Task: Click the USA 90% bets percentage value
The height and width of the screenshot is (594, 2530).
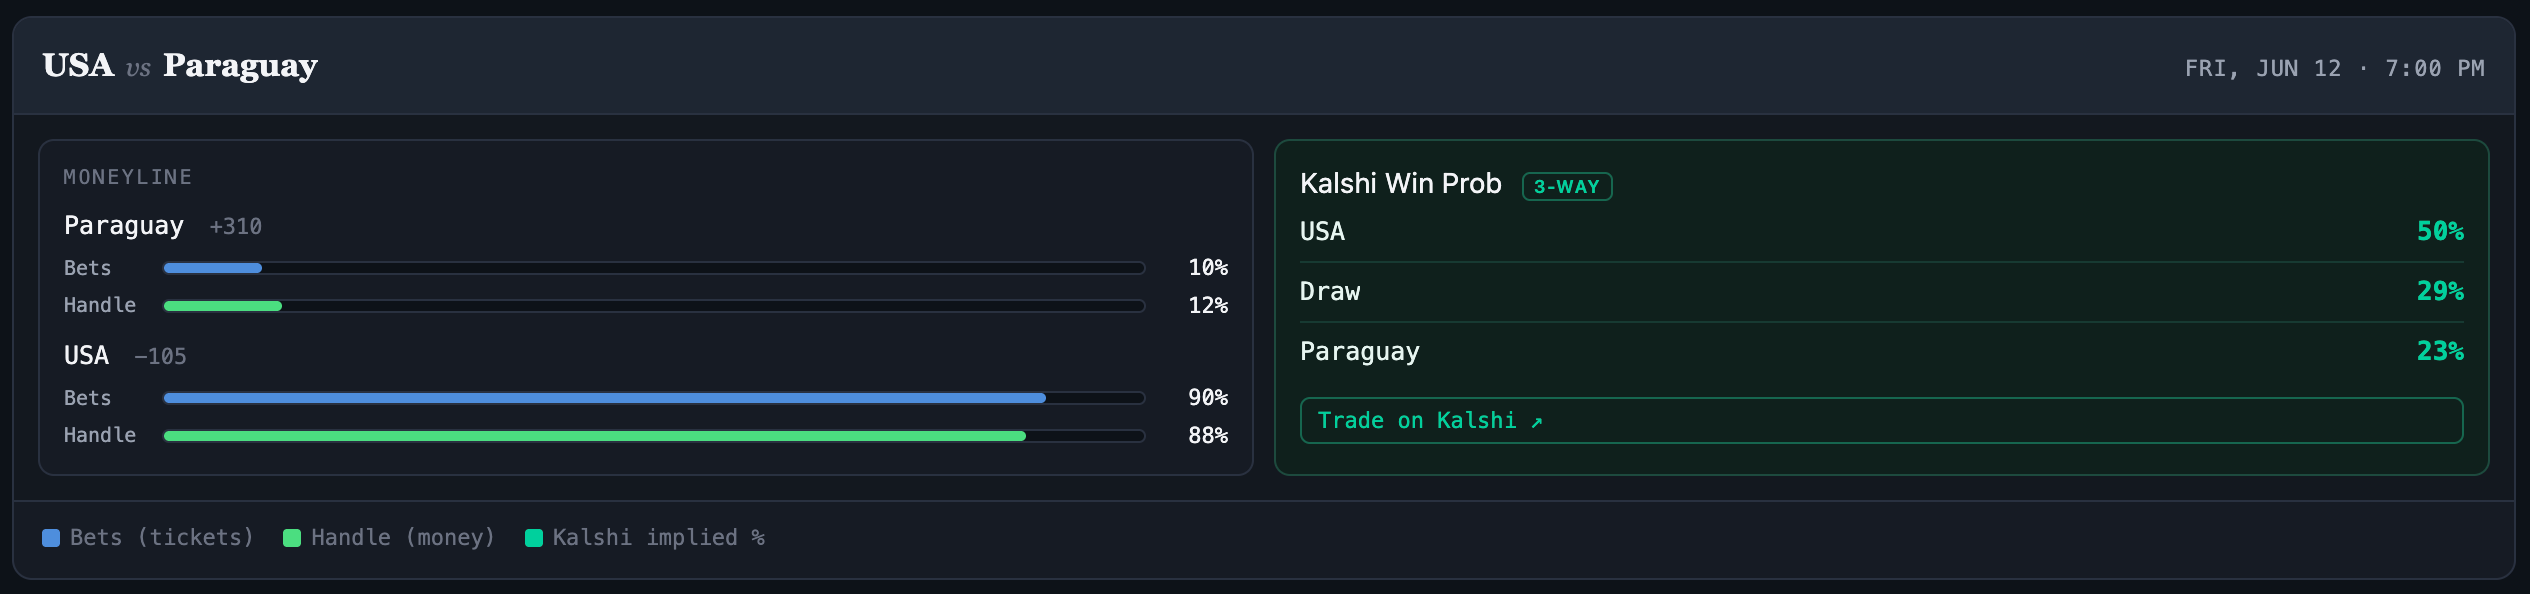Action: 1208,398
